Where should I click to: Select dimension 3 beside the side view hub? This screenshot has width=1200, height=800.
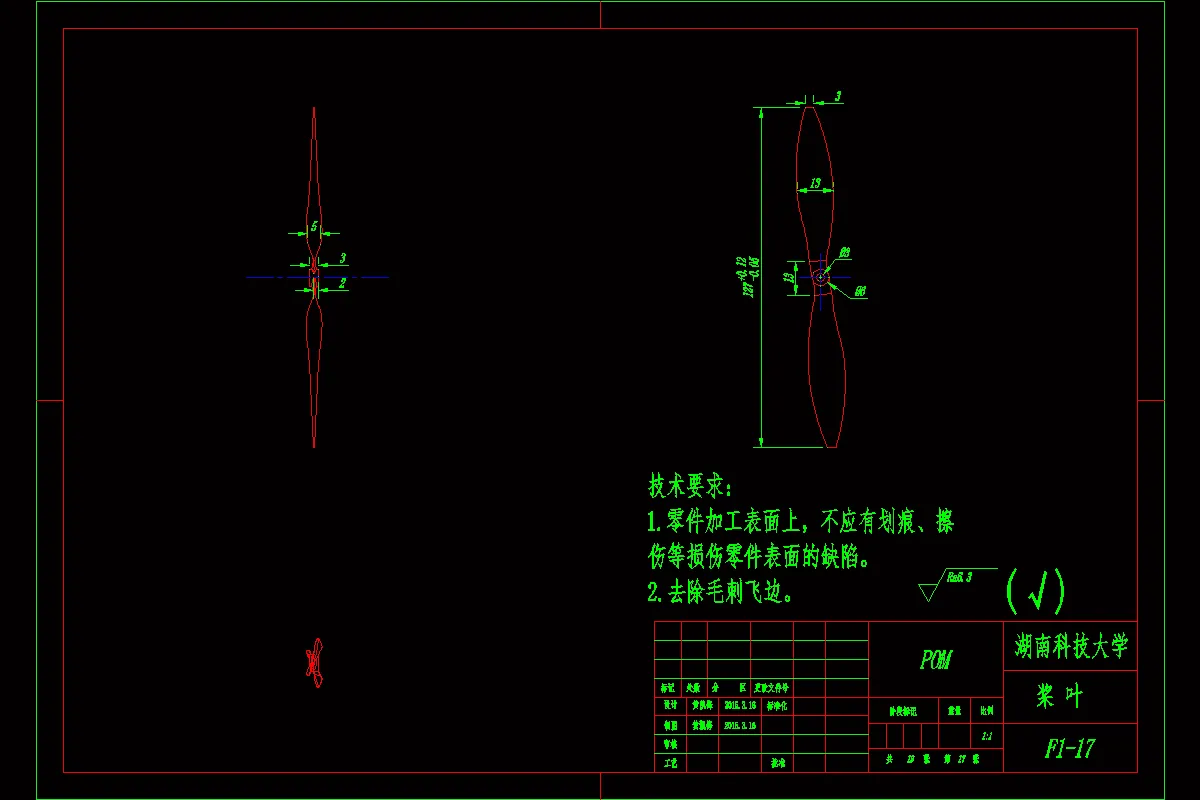coord(342,258)
